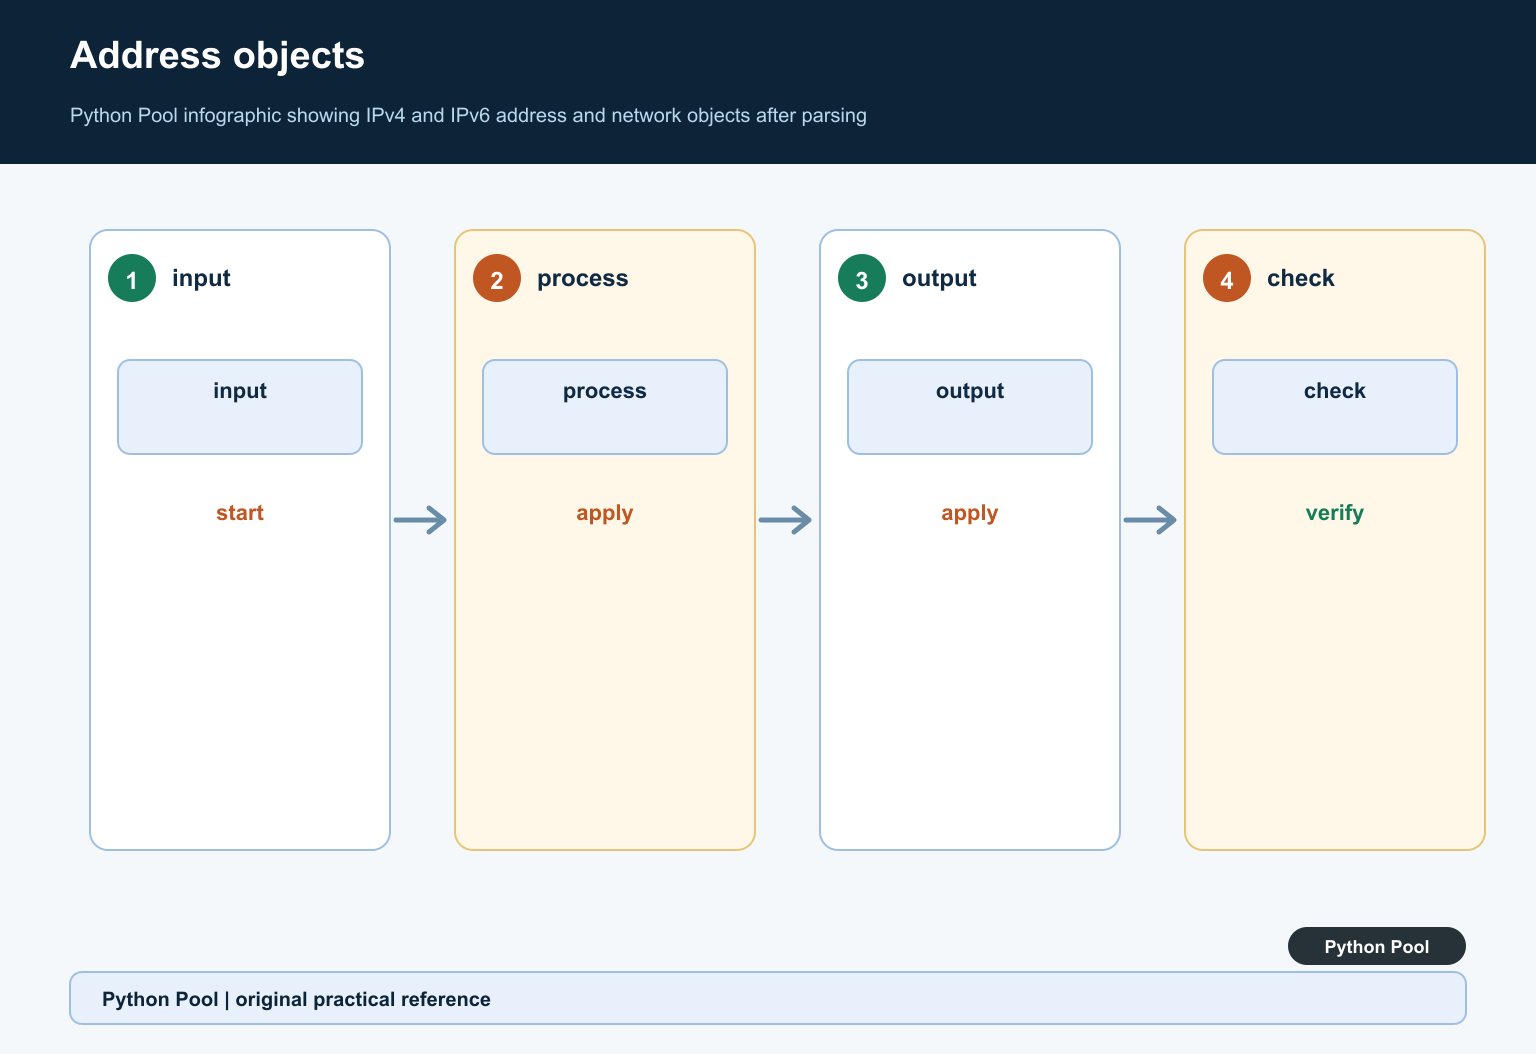Select the blue 'process' box

click(x=605, y=407)
